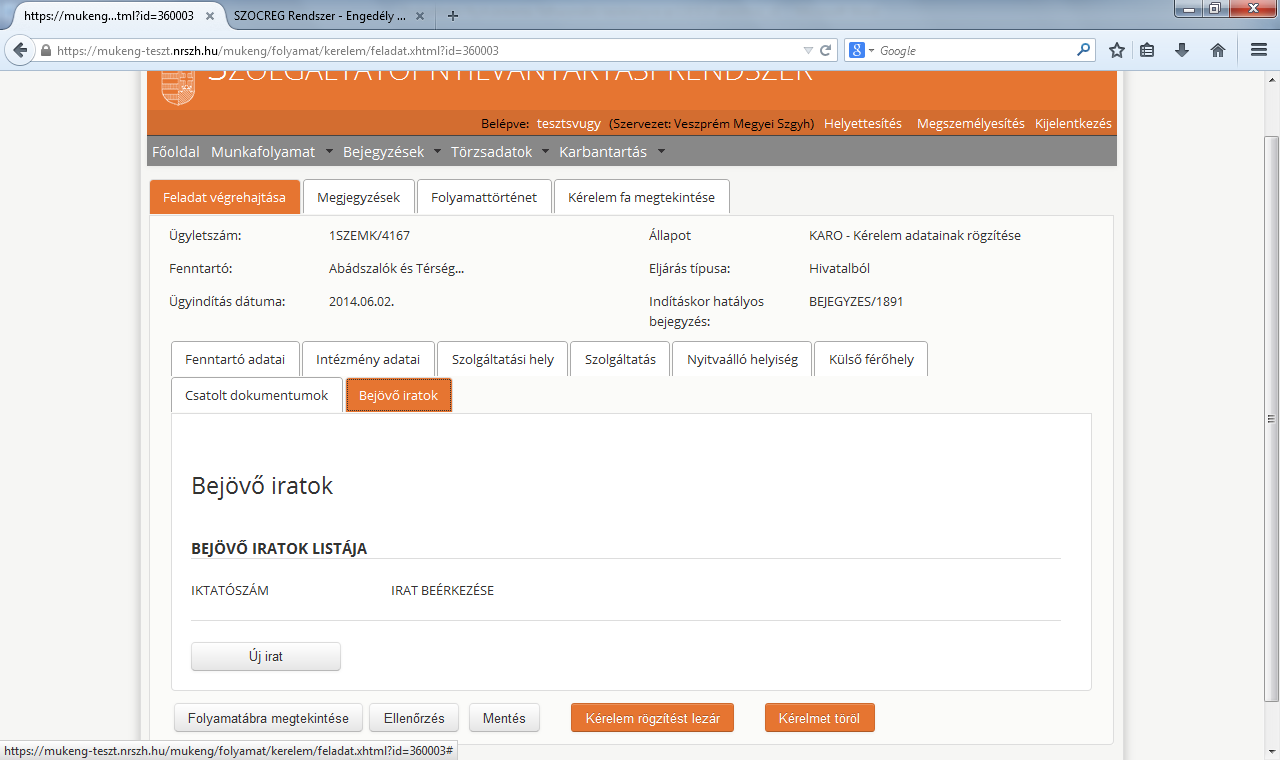Click Helyettesítés link
This screenshot has width=1280, height=760.
pyautogui.click(x=863, y=123)
